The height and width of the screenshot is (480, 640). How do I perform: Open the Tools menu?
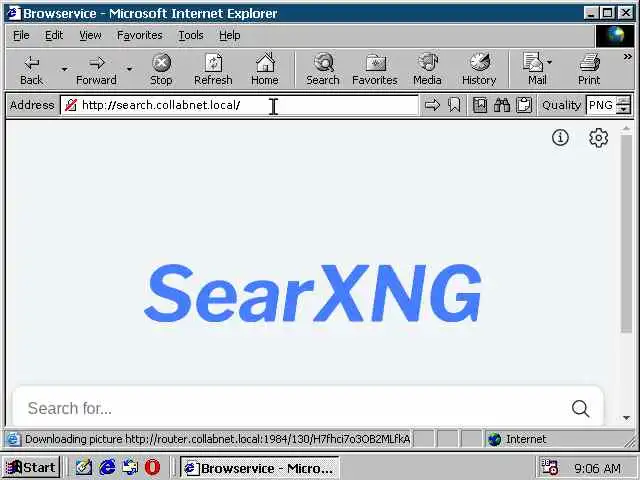click(x=191, y=36)
